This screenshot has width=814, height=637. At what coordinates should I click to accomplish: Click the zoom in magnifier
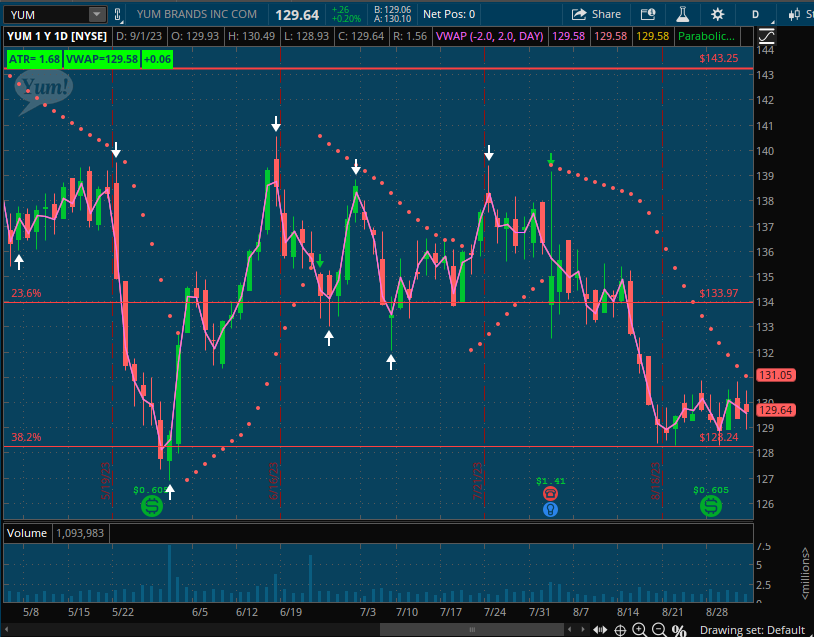(640, 630)
